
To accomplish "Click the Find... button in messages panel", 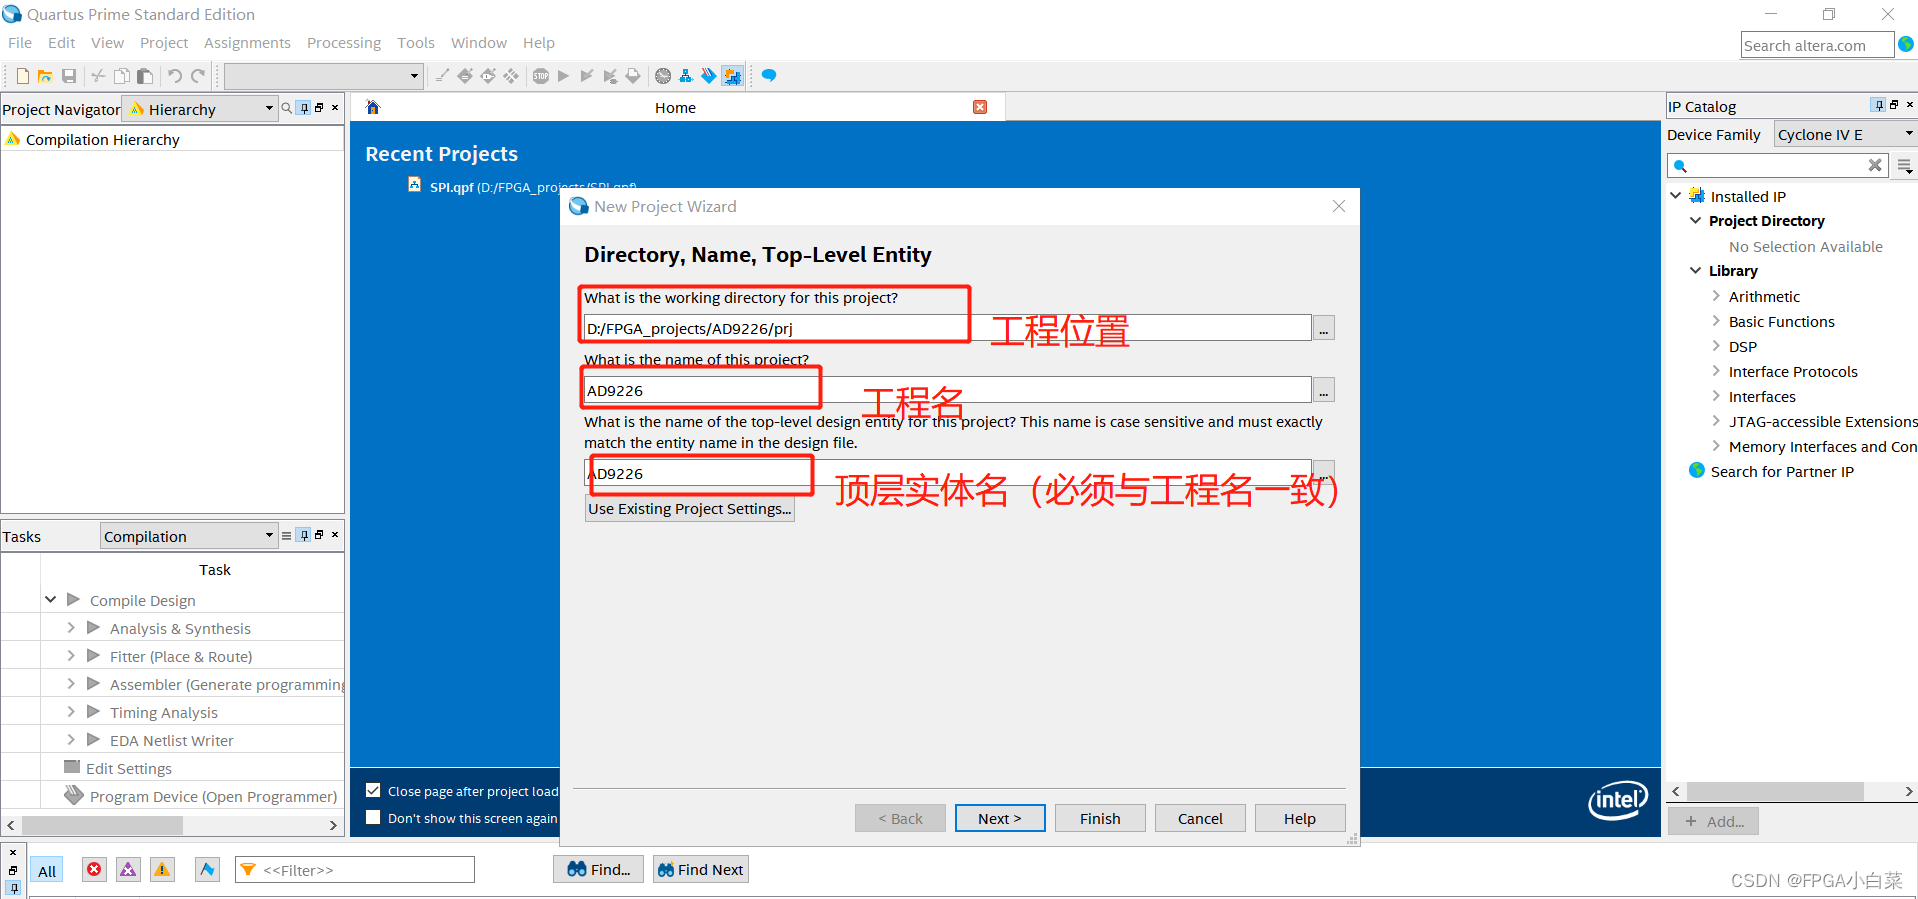I will coord(599,869).
